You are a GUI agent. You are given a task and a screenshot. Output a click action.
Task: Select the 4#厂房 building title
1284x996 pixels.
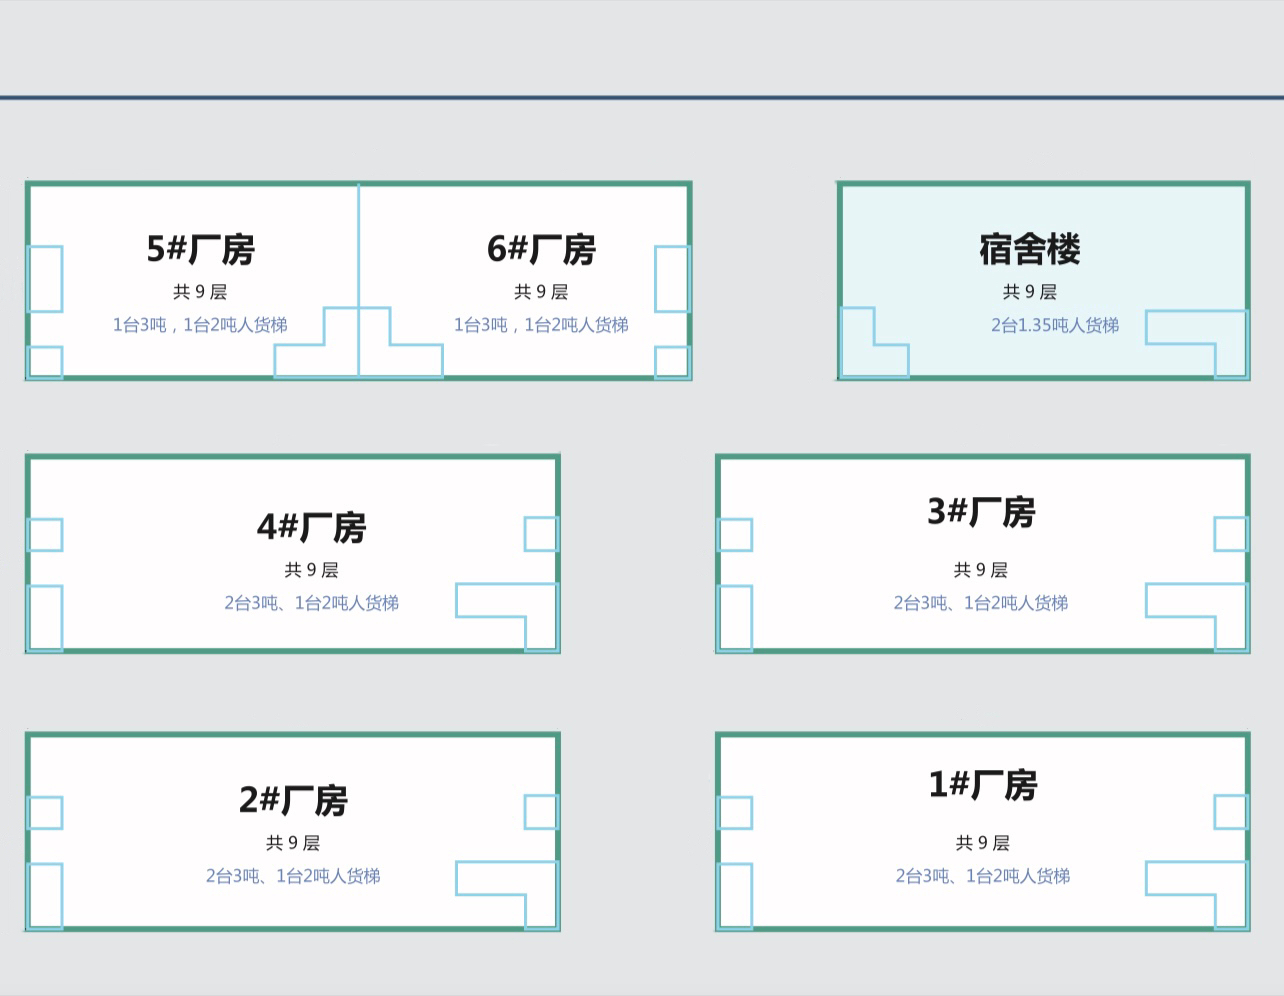coord(311,527)
